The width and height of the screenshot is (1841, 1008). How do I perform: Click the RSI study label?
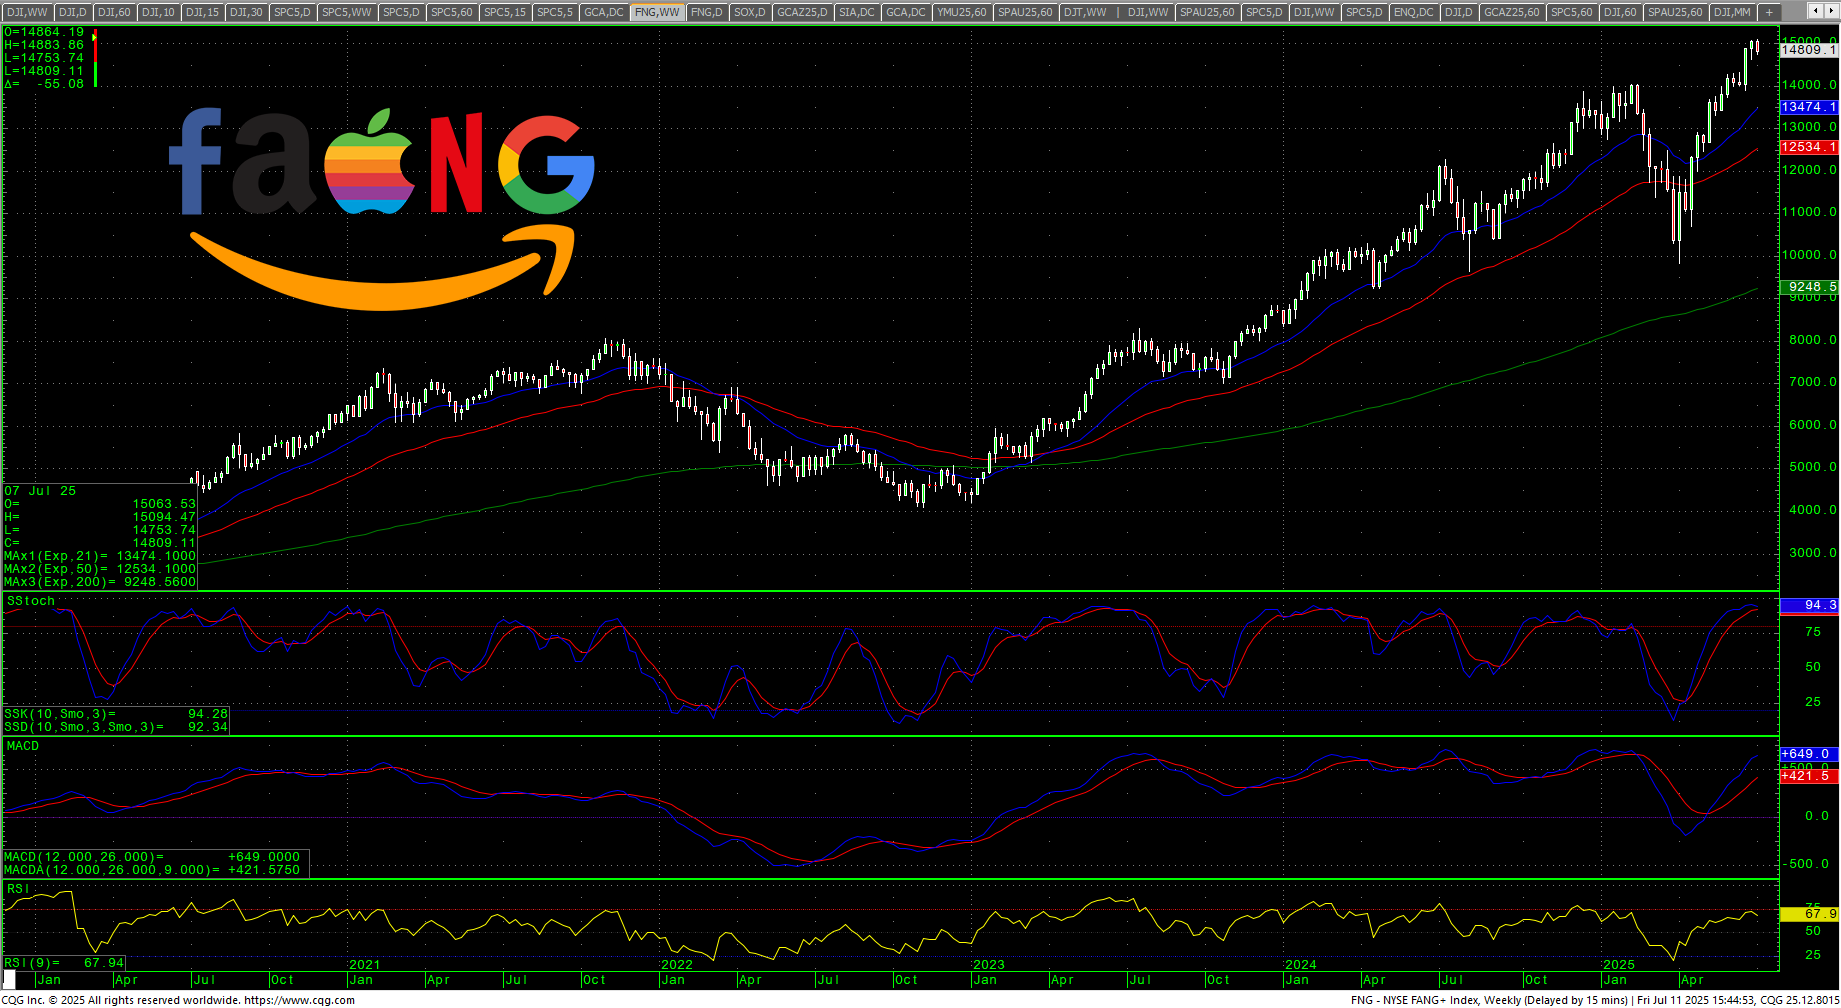pos(17,889)
